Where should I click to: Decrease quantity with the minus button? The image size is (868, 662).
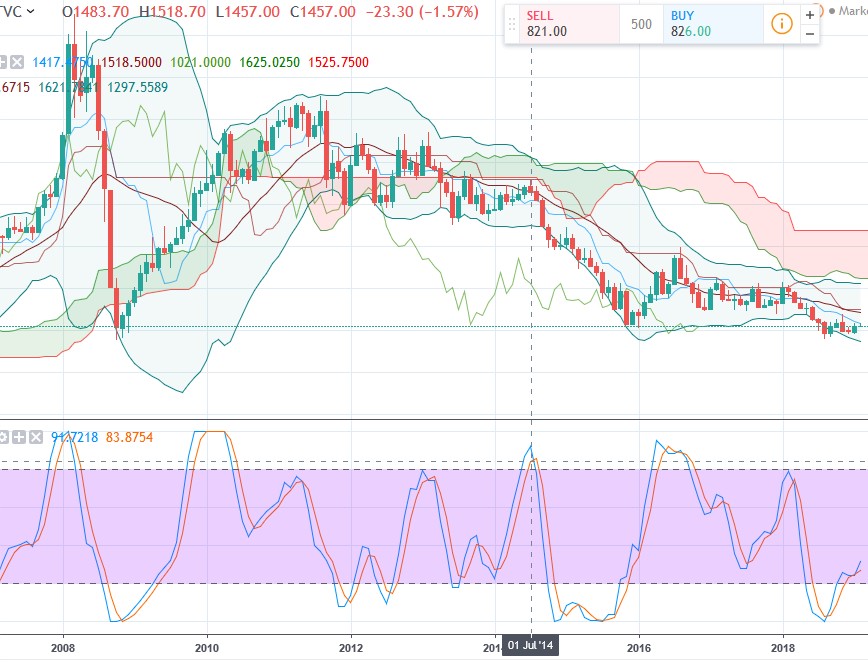tap(809, 34)
